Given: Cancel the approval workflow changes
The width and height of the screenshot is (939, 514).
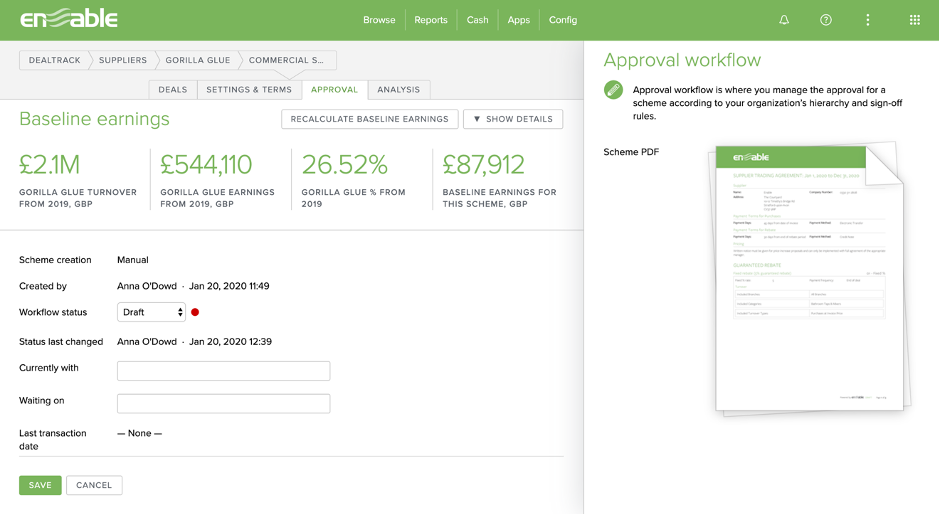Looking at the screenshot, I should pyautogui.click(x=94, y=485).
